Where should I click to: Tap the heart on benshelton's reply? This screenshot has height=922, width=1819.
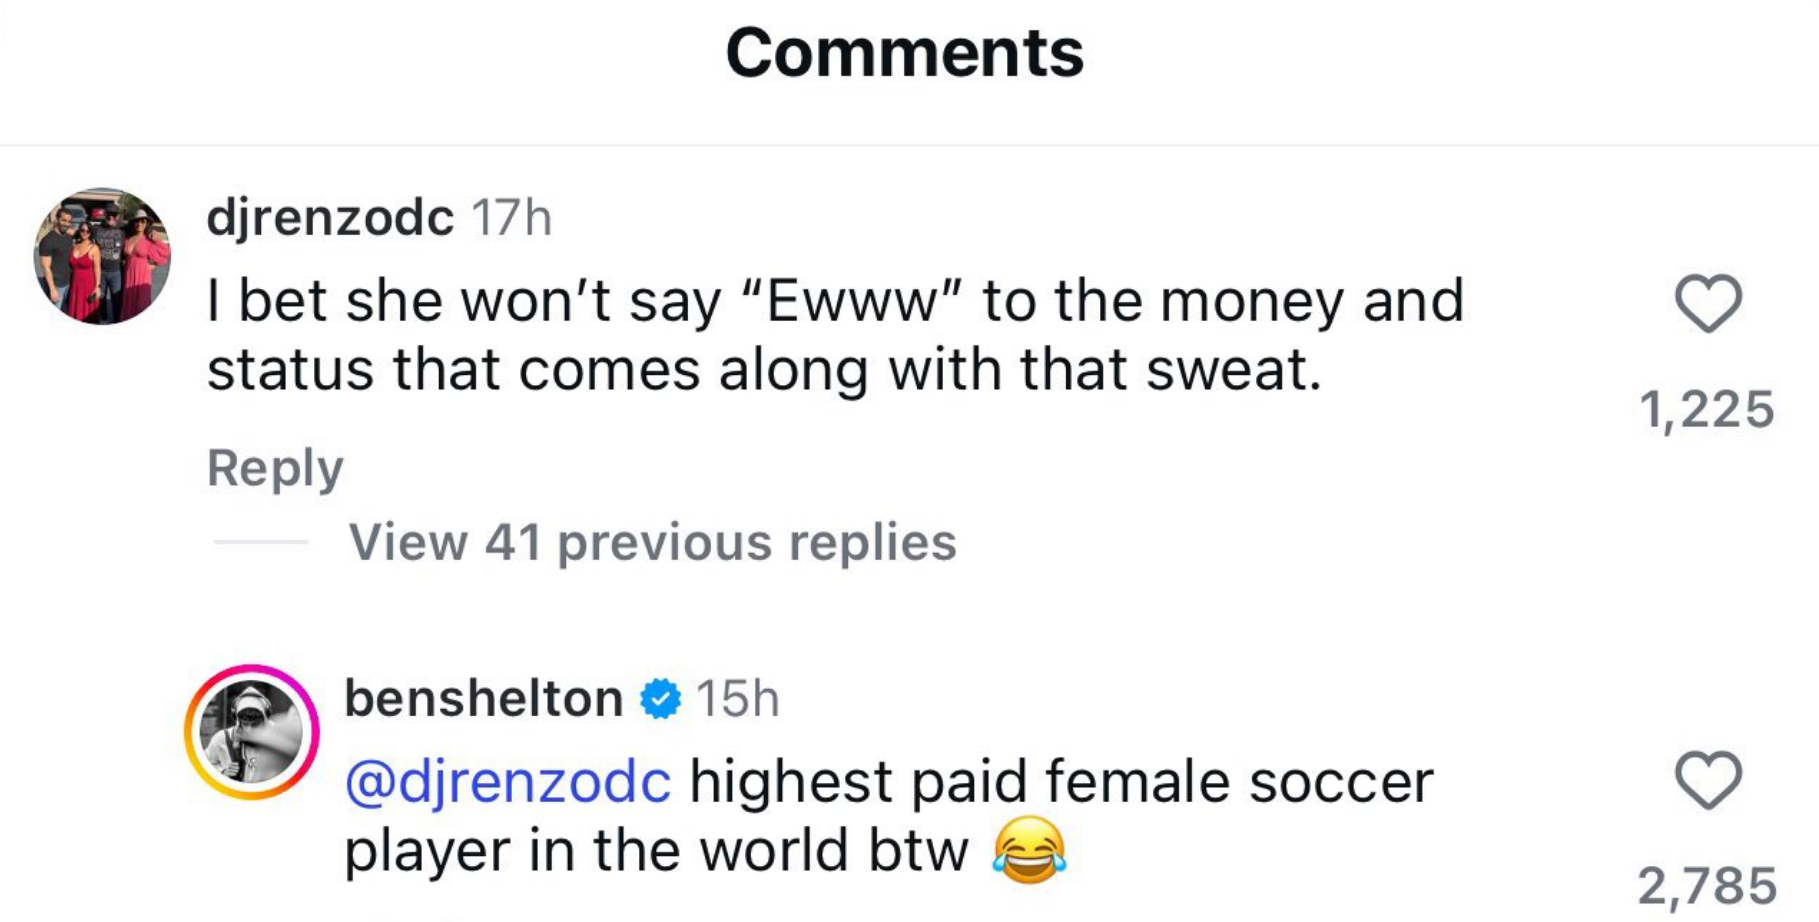click(1708, 780)
